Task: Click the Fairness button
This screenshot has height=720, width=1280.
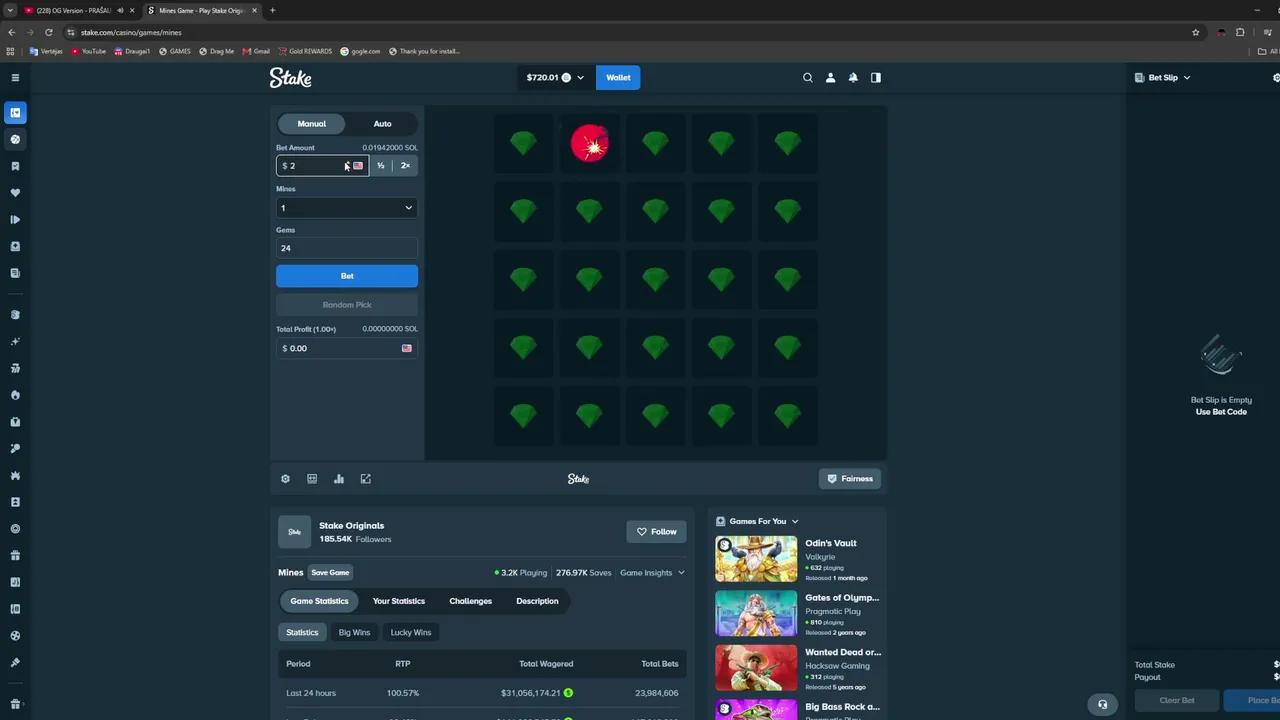Action: click(x=850, y=479)
